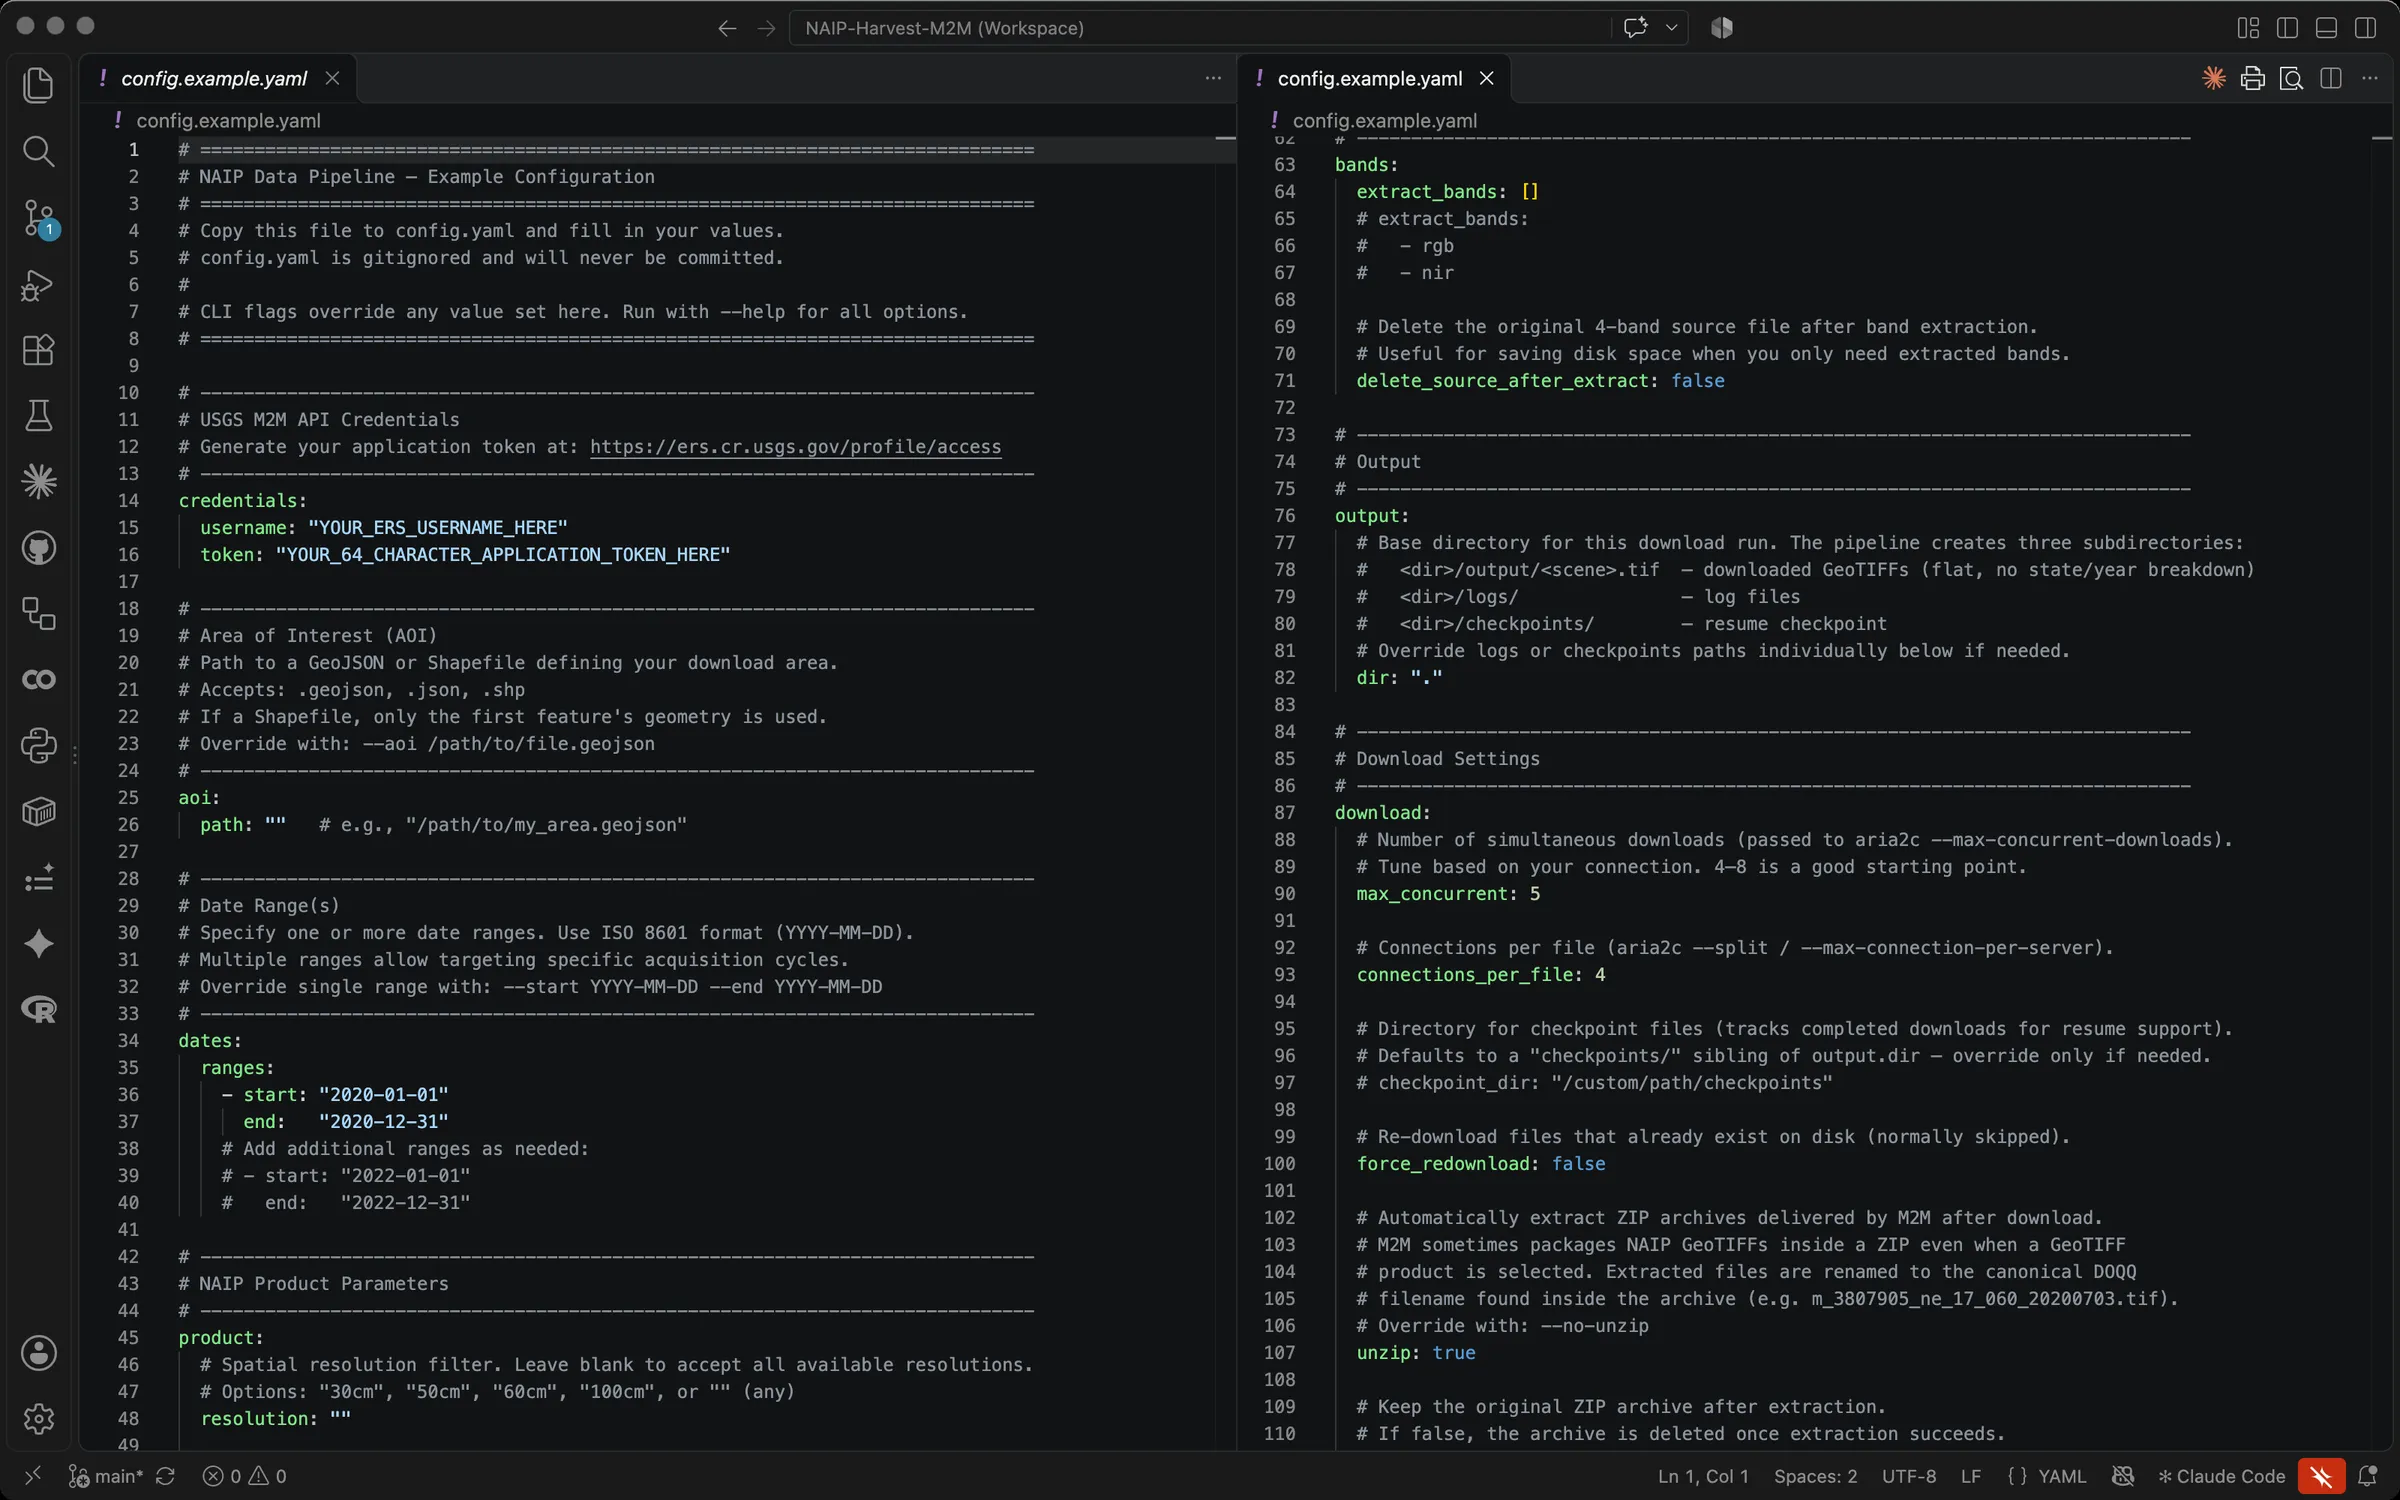2400x1500 pixels.
Task: Open more actions menu of left editor group
Action: [x=1213, y=78]
